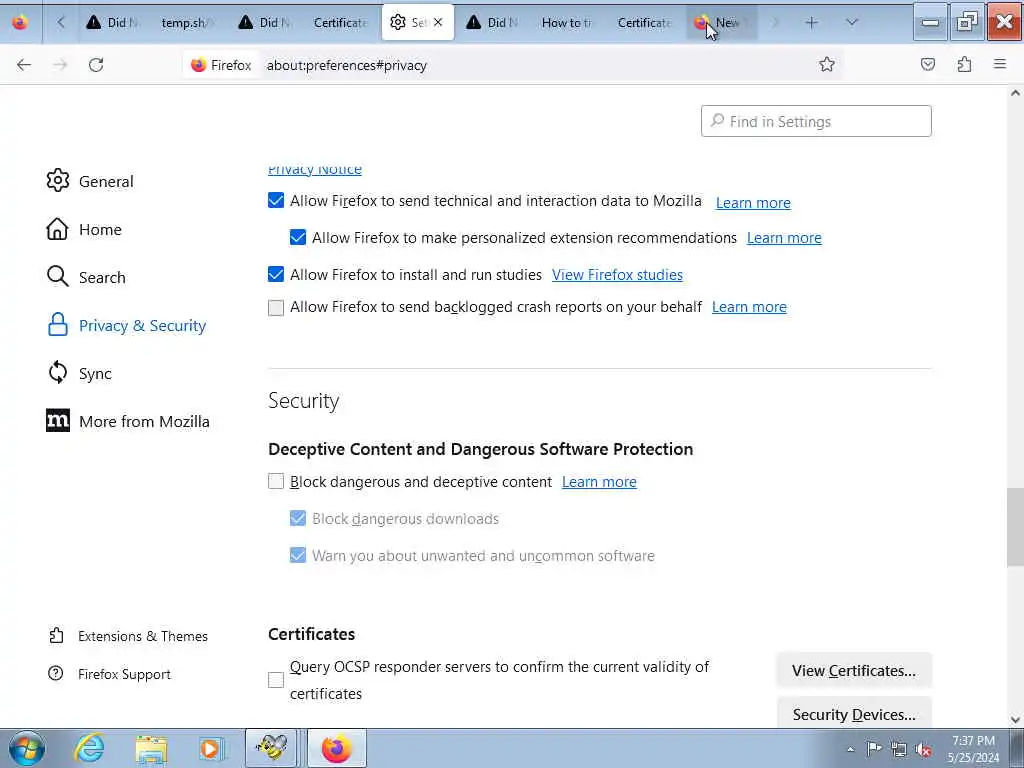
Task: Switch to the New Tab tab
Action: (722, 23)
